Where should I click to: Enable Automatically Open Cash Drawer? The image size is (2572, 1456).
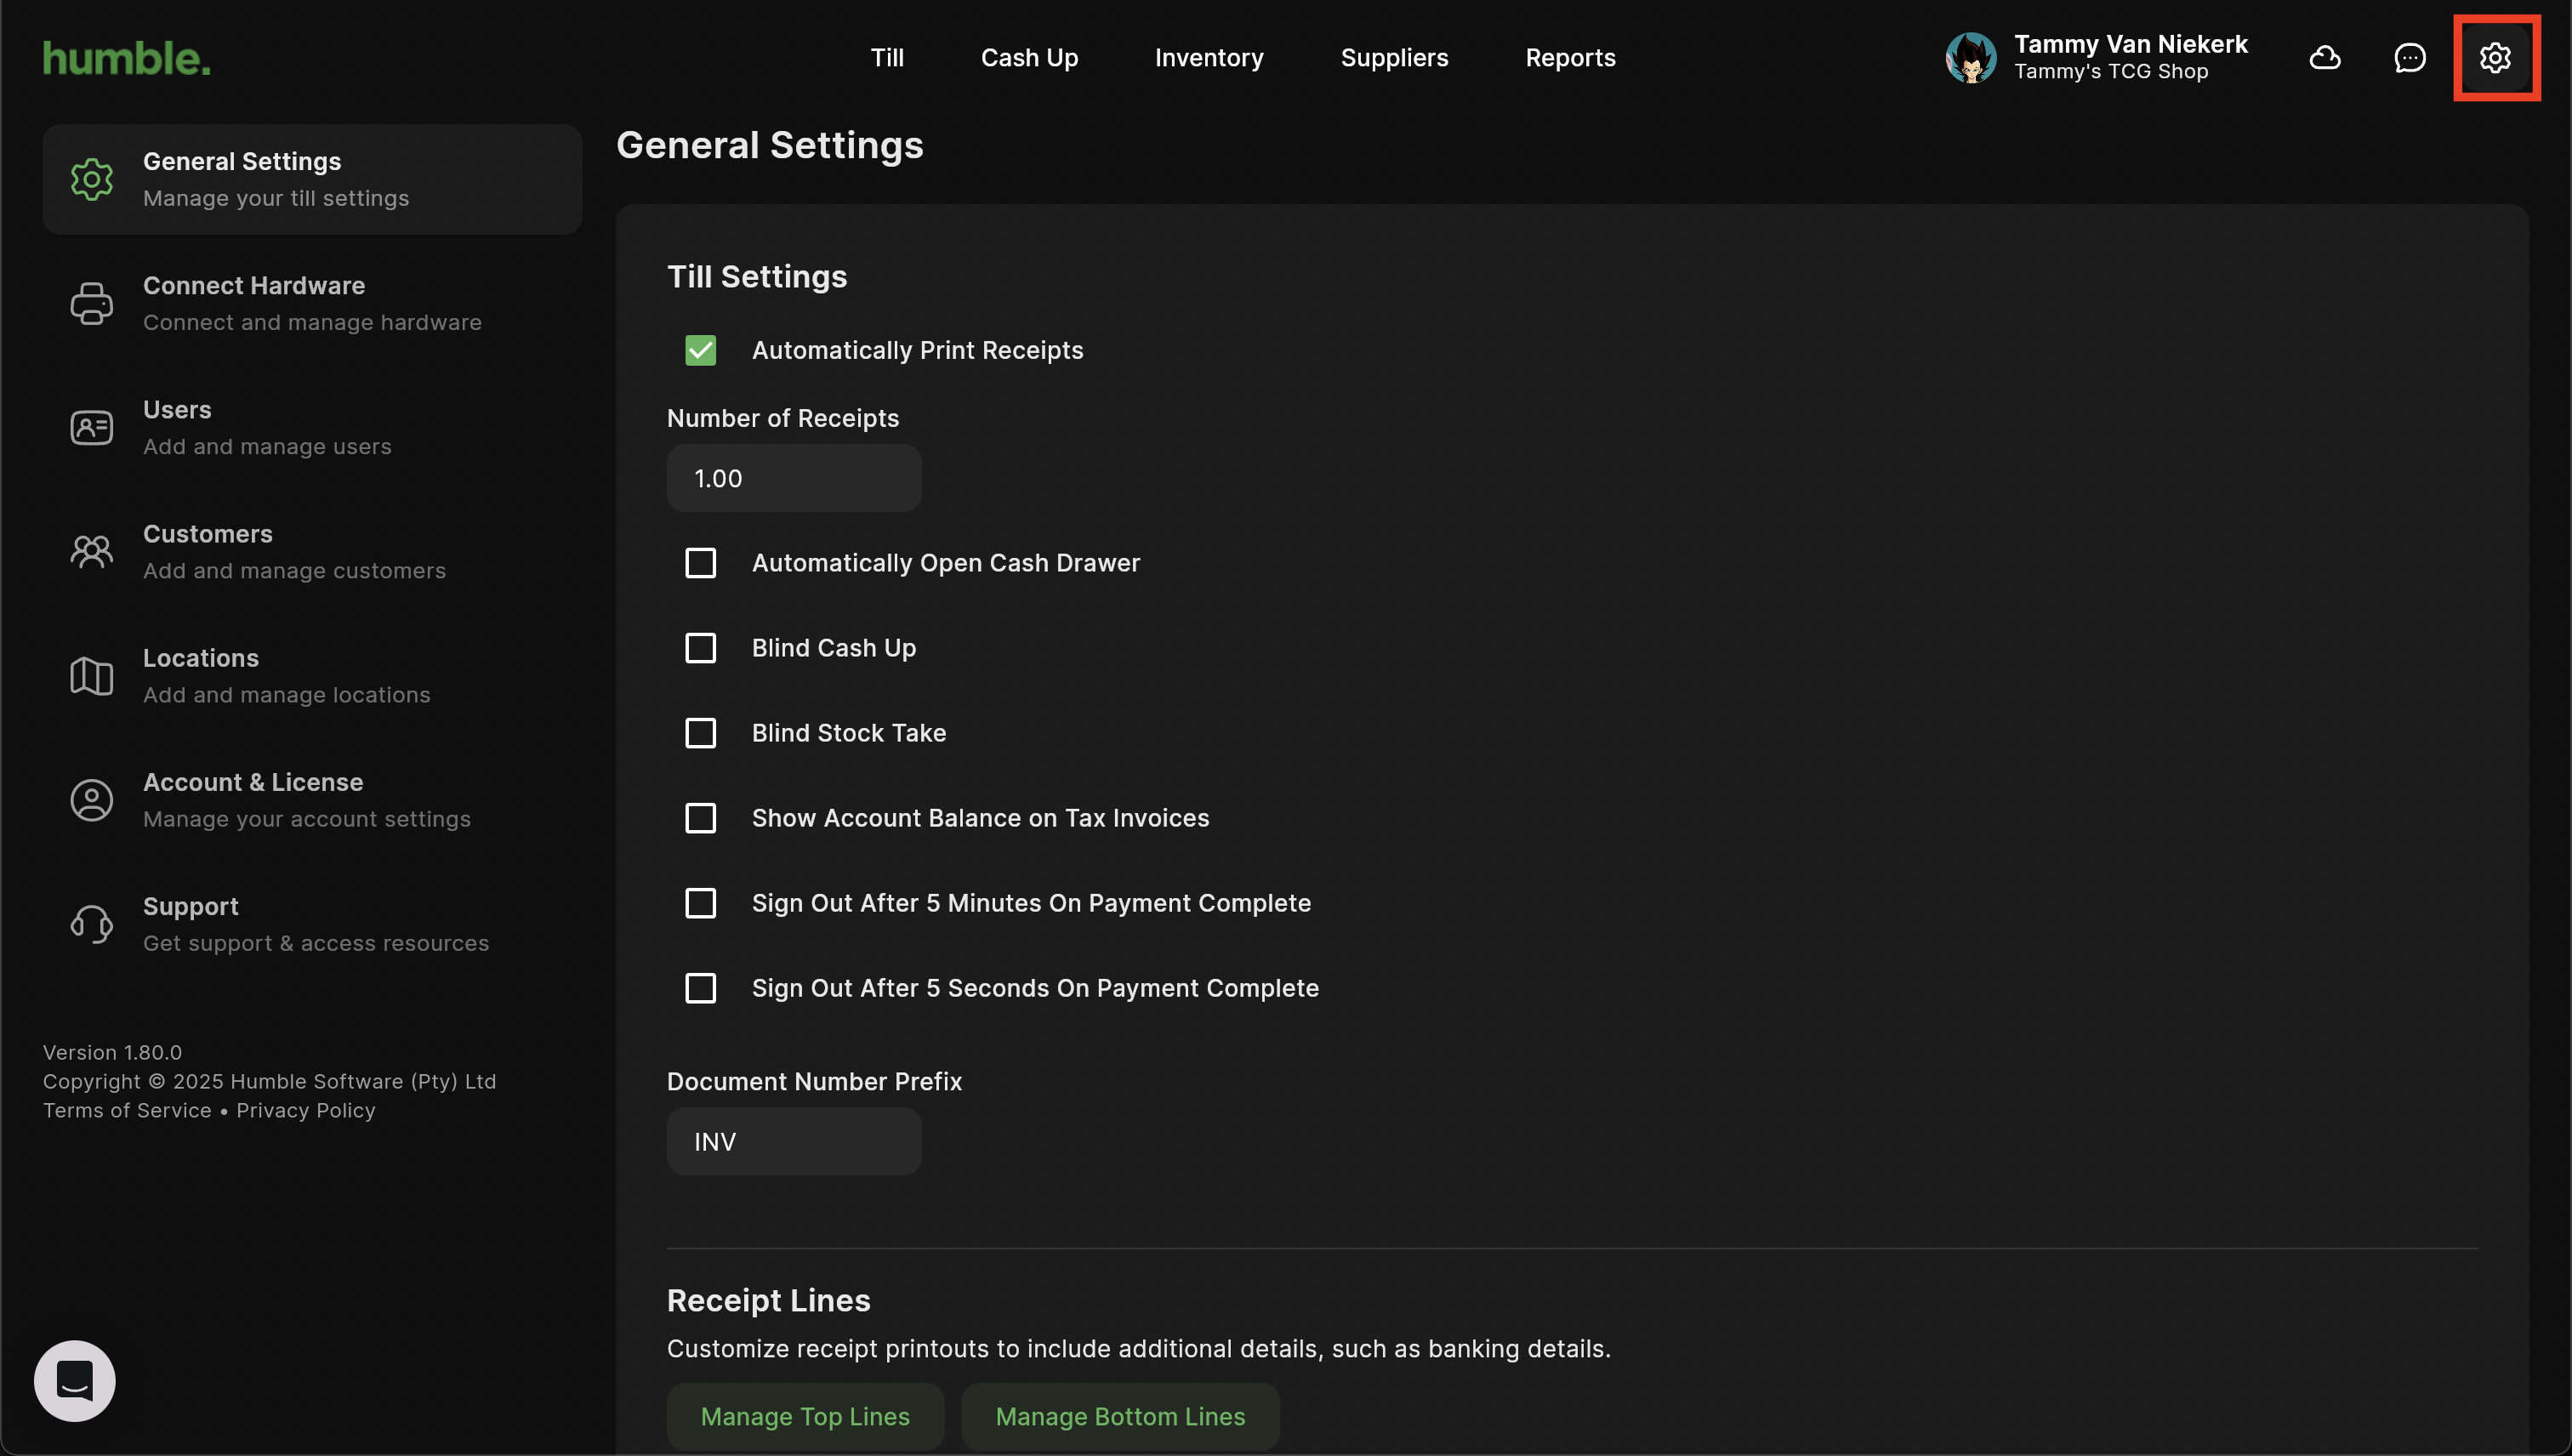(700, 563)
